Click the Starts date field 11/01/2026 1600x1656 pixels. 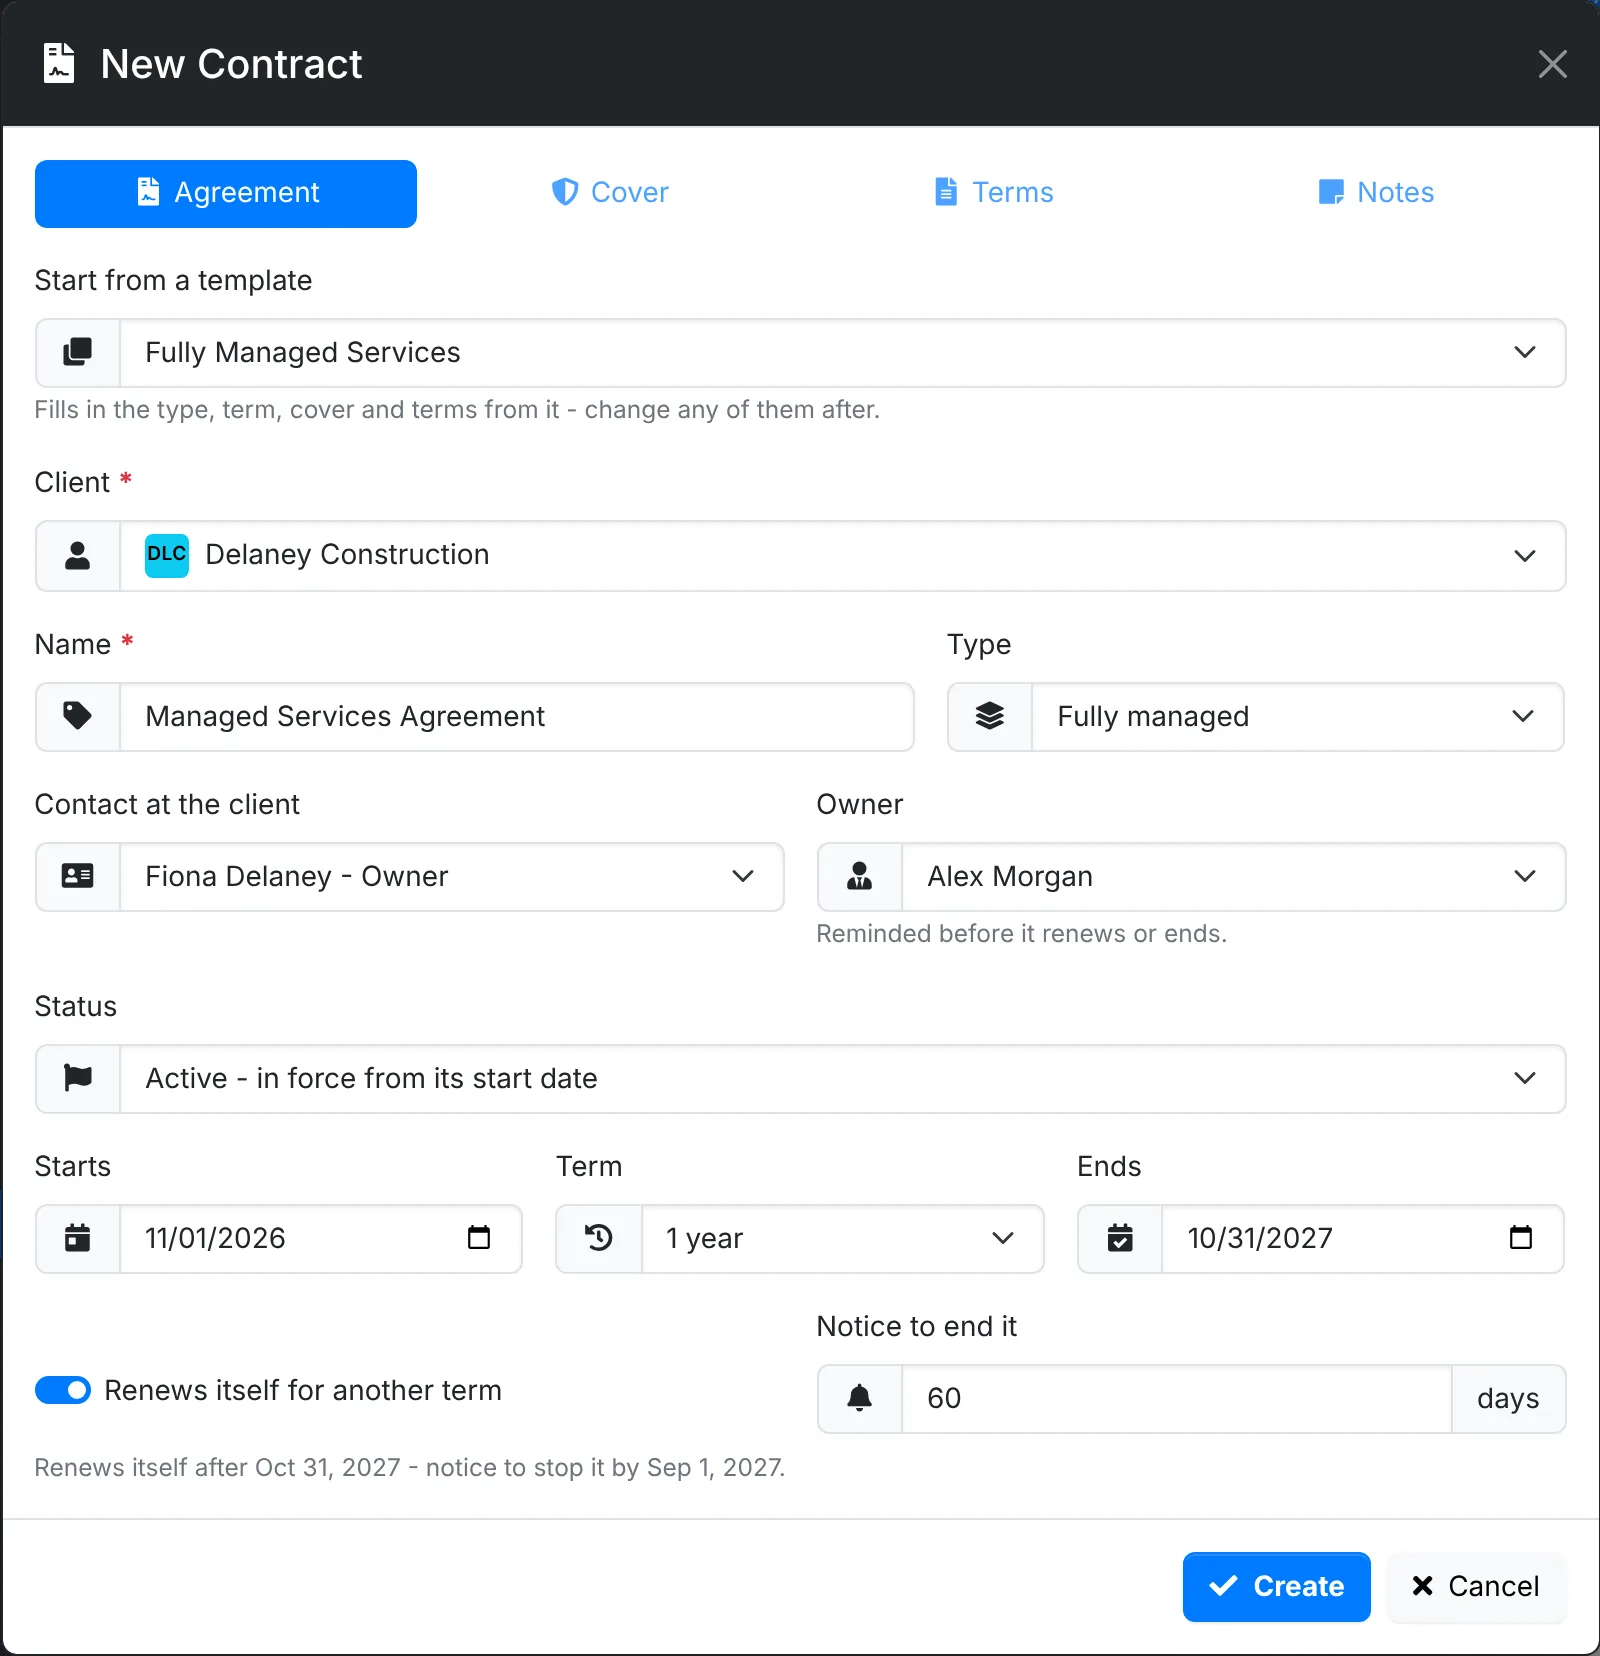coord(321,1238)
